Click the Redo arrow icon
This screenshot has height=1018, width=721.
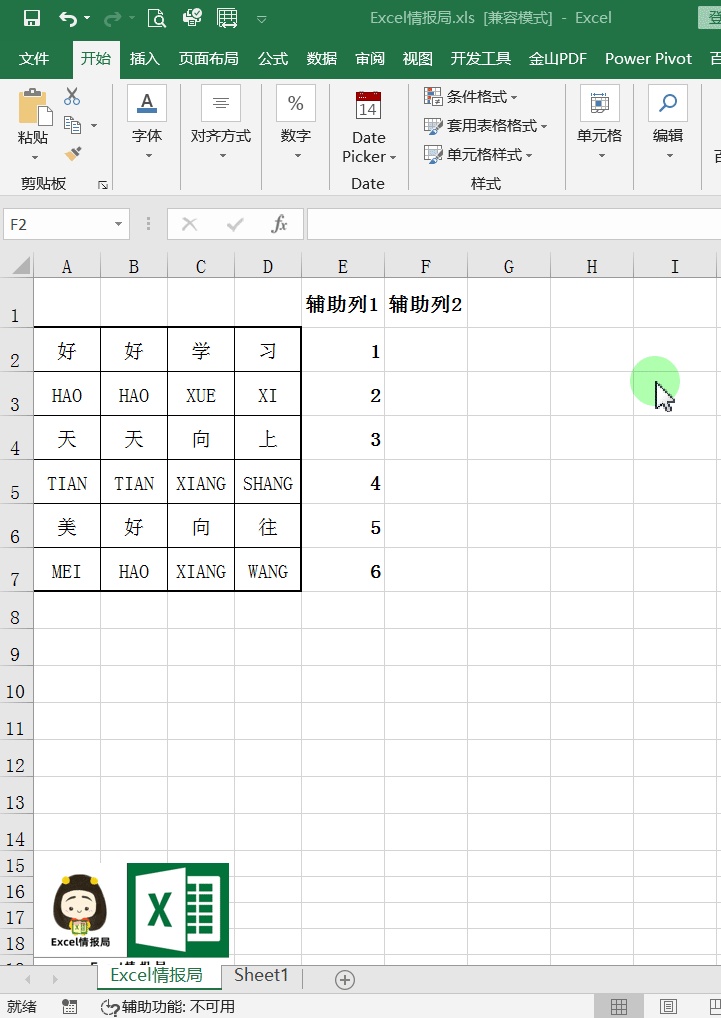112,18
